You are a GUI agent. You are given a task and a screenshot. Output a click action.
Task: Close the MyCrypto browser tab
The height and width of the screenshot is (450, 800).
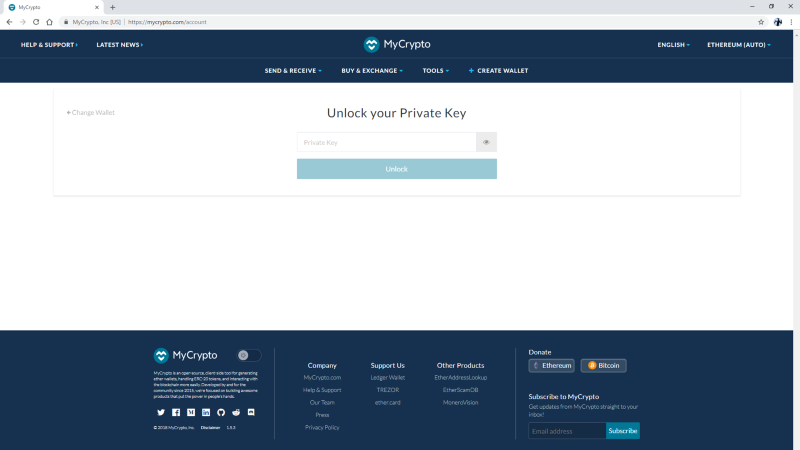(x=96, y=7)
